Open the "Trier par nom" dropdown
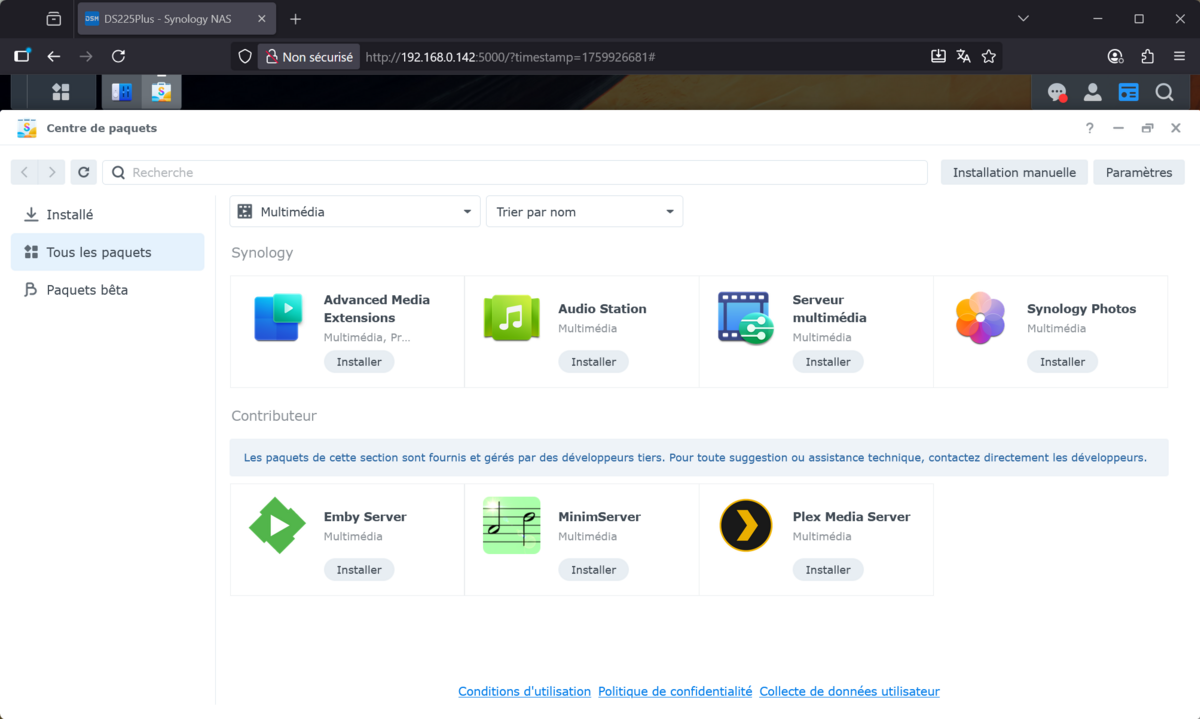The height and width of the screenshot is (719, 1200). 584,211
